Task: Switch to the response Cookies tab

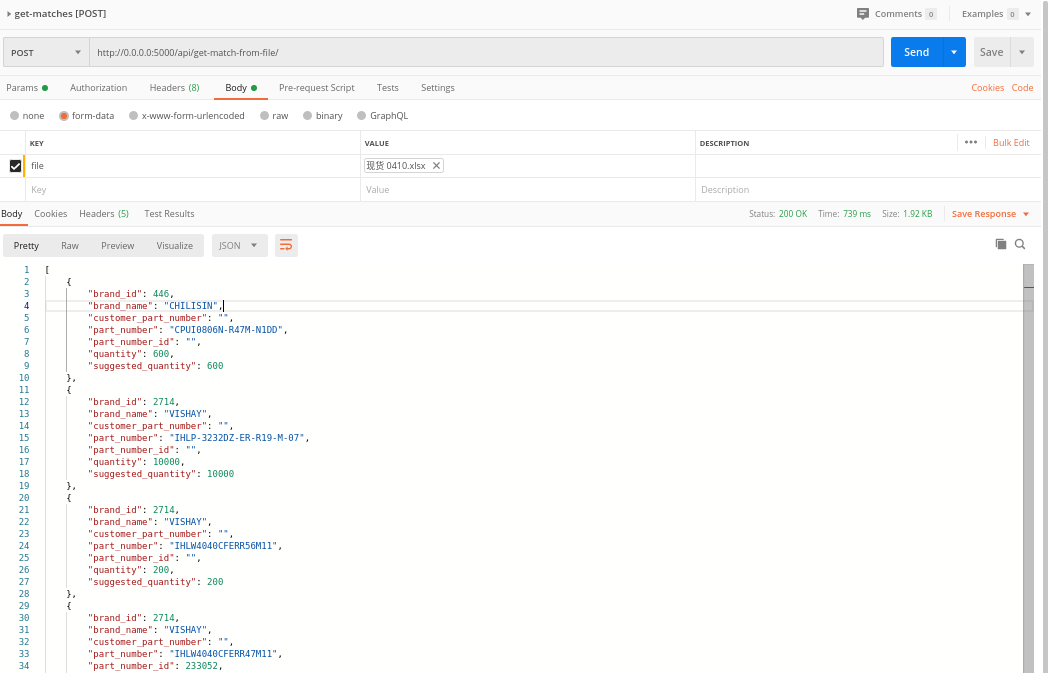Action: [x=50, y=214]
